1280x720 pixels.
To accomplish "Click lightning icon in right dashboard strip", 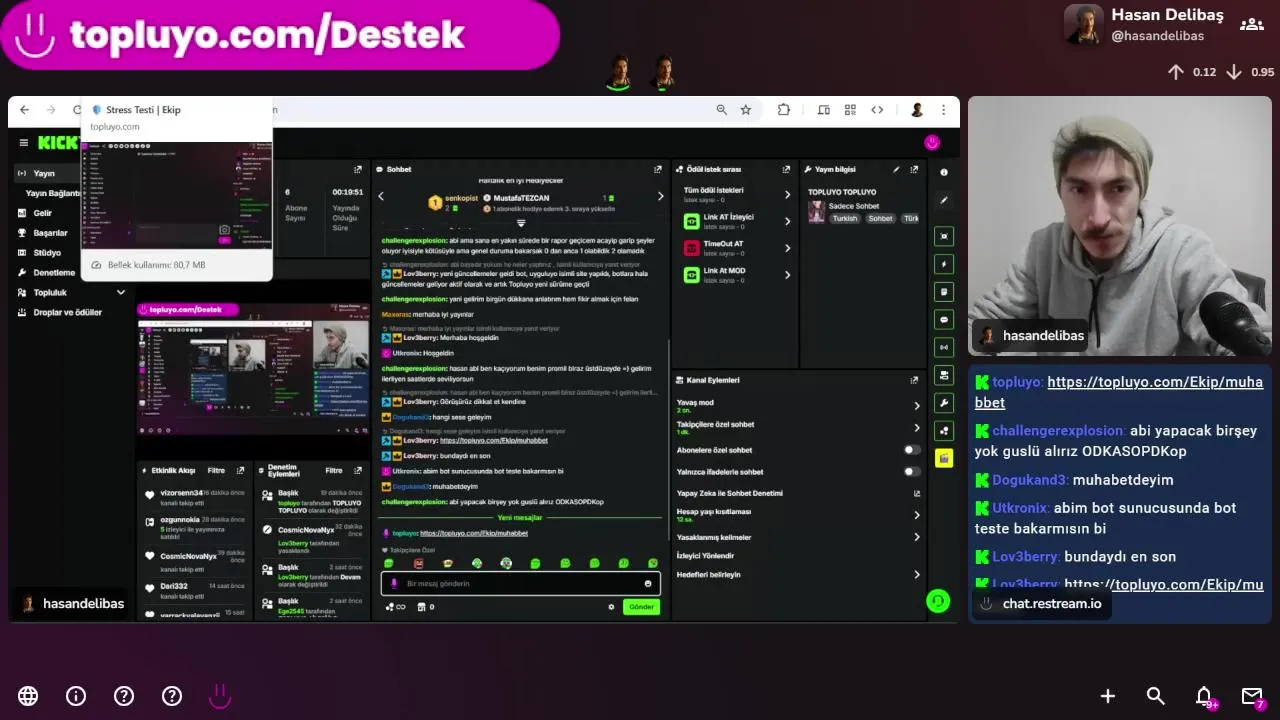I will (944, 264).
